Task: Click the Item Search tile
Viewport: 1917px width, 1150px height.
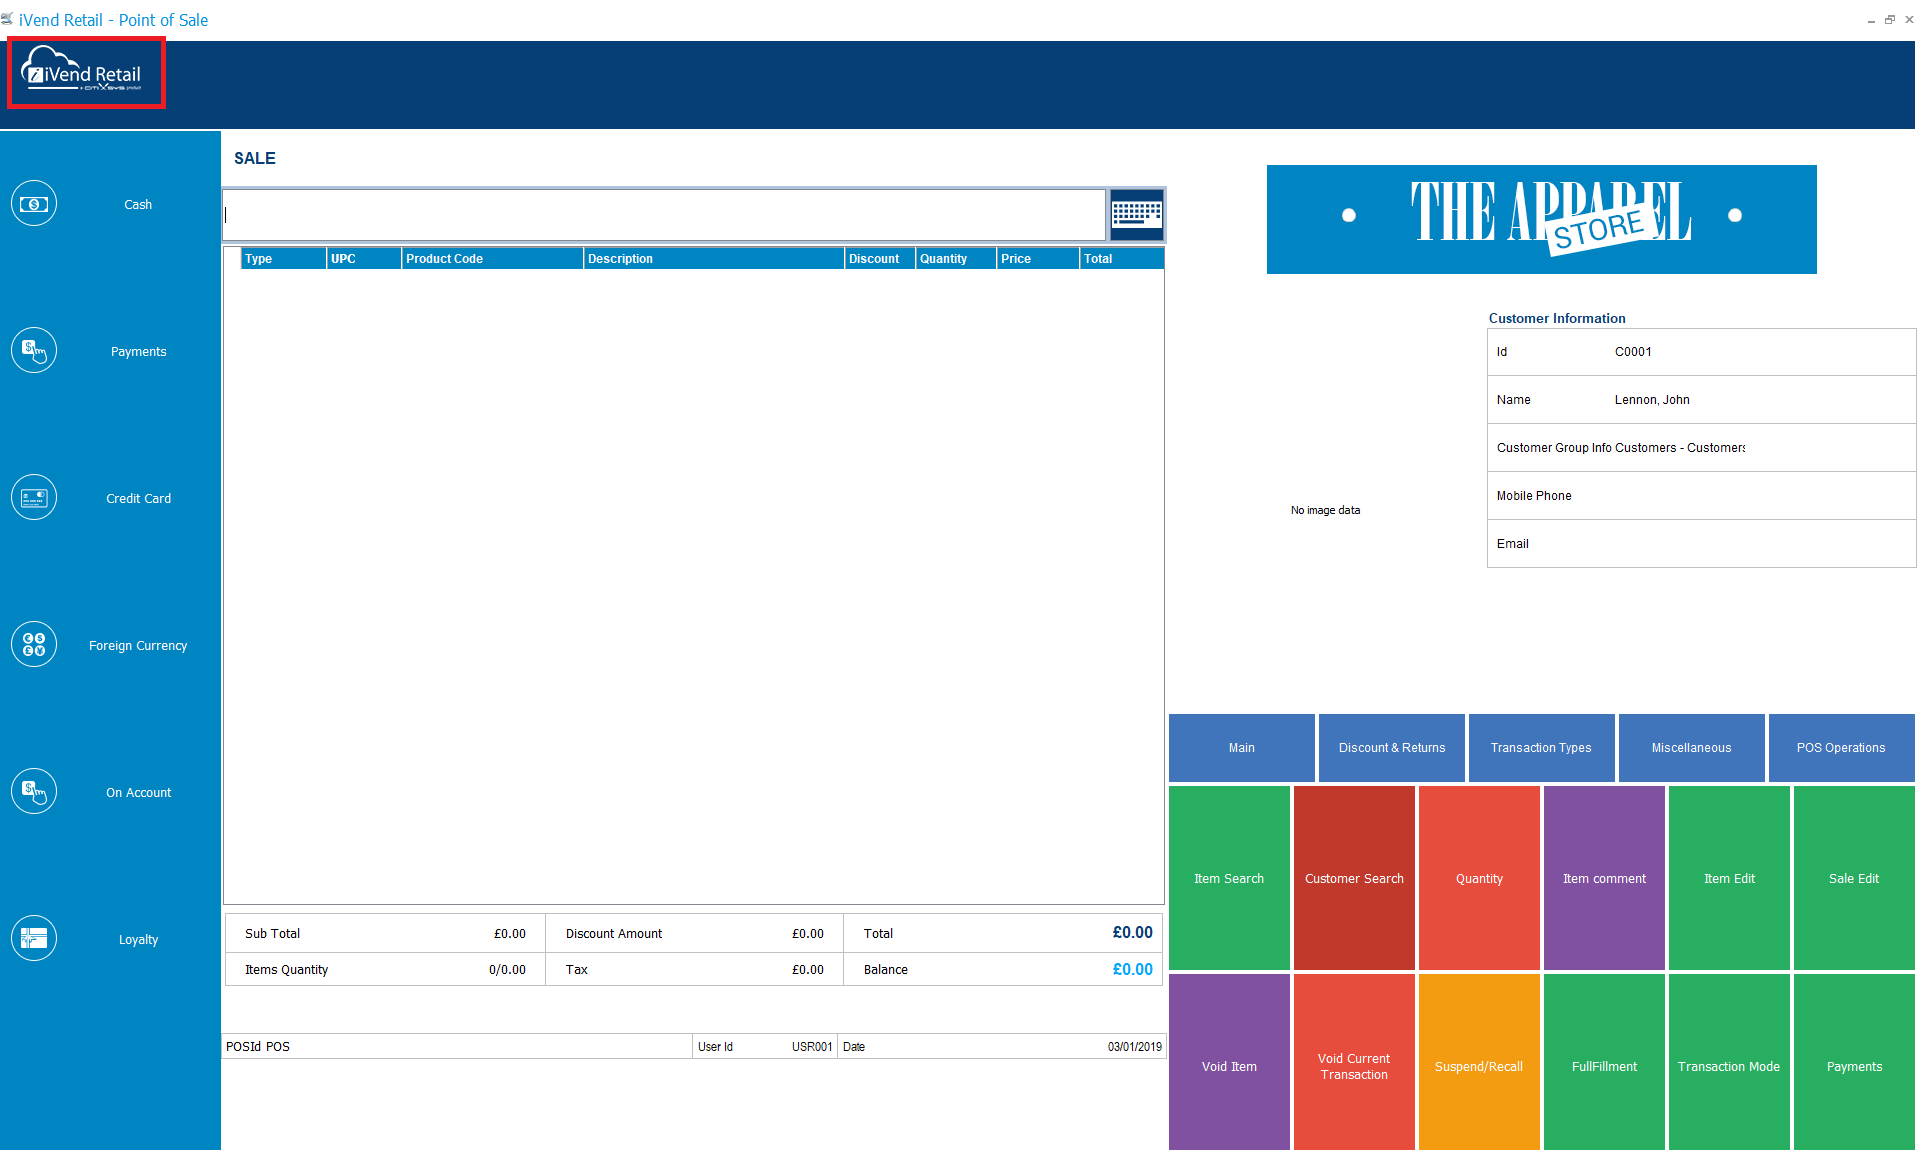Action: (1229, 878)
